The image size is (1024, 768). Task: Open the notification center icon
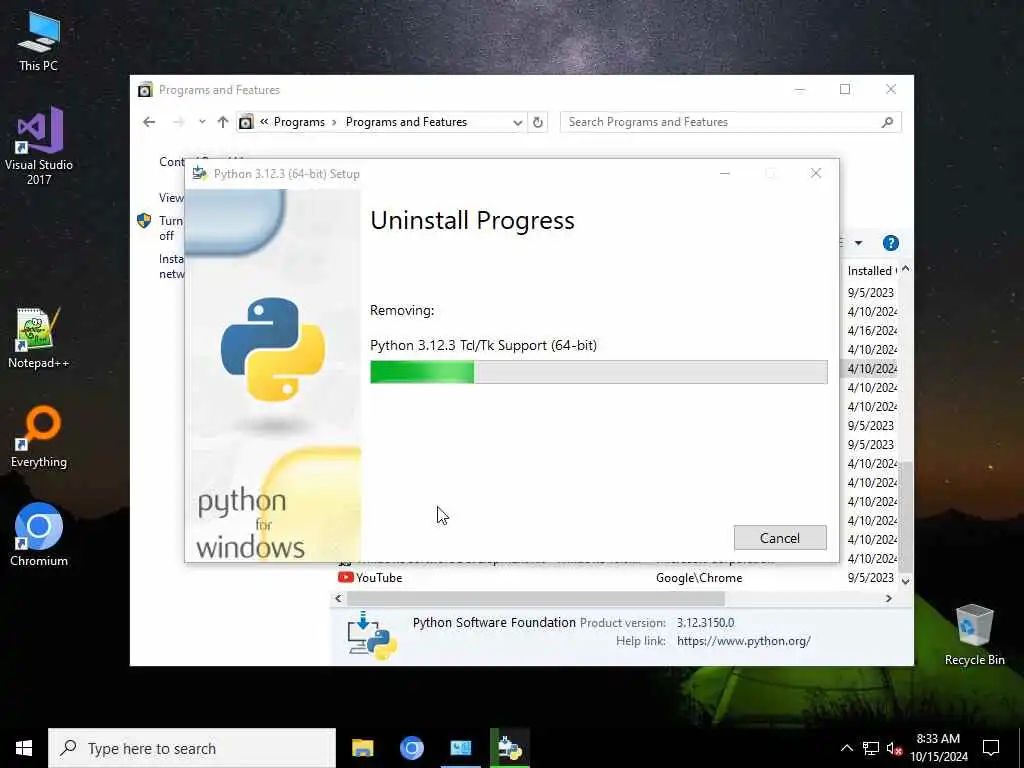click(x=991, y=748)
